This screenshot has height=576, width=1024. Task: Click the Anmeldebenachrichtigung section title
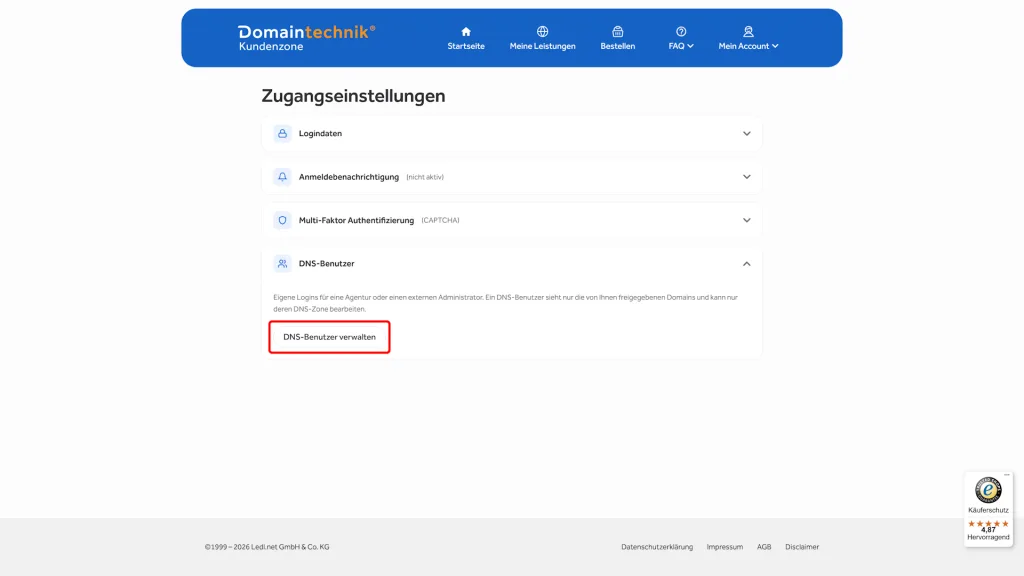point(349,177)
